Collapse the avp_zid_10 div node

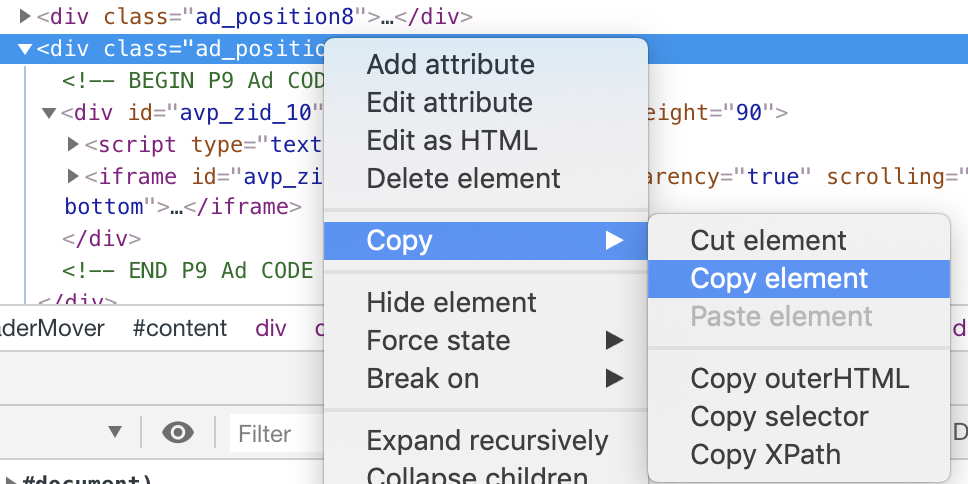[49, 113]
